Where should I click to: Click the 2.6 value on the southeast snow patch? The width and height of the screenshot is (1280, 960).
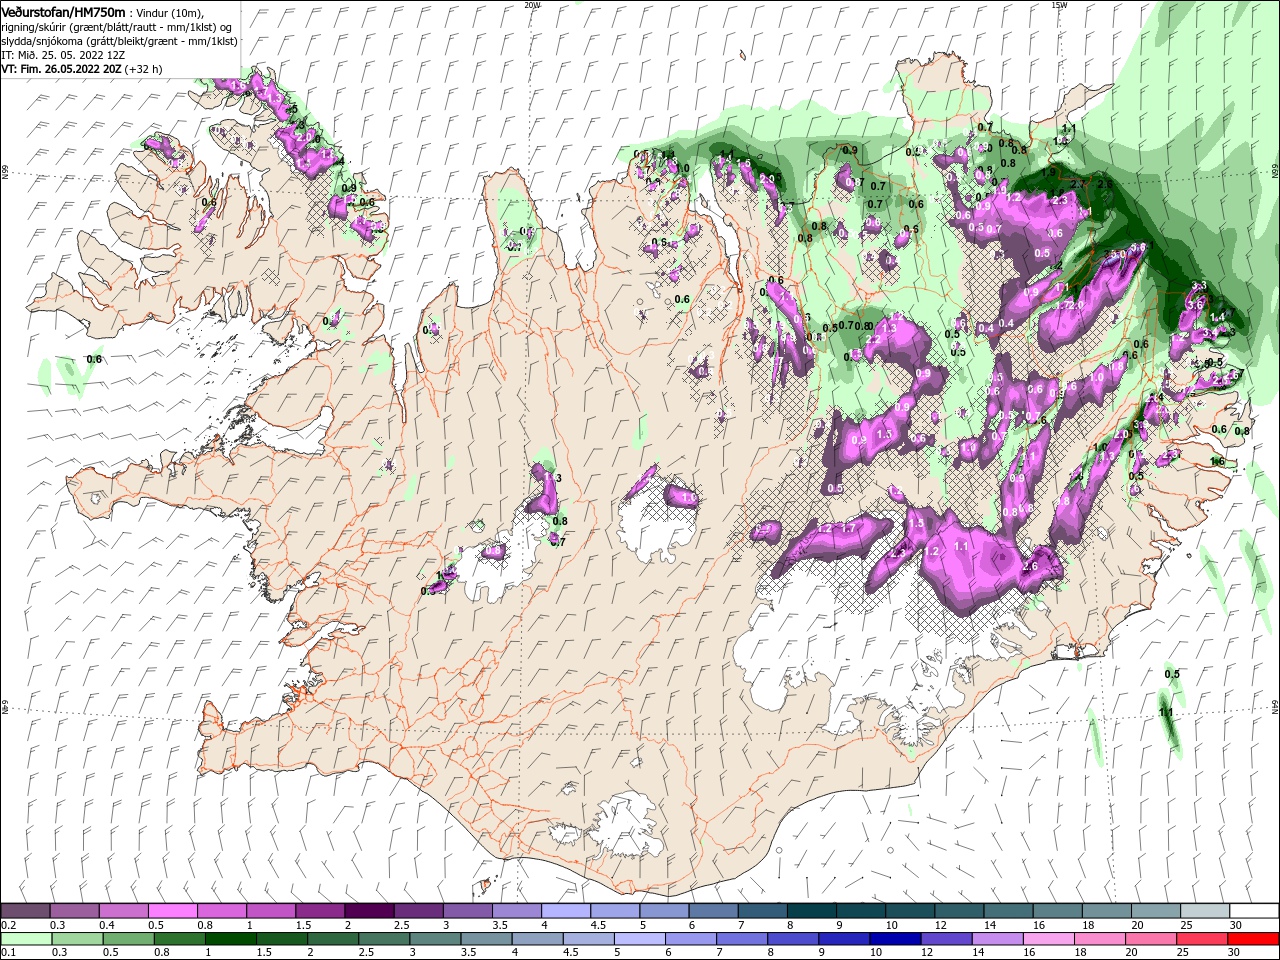point(1031,566)
